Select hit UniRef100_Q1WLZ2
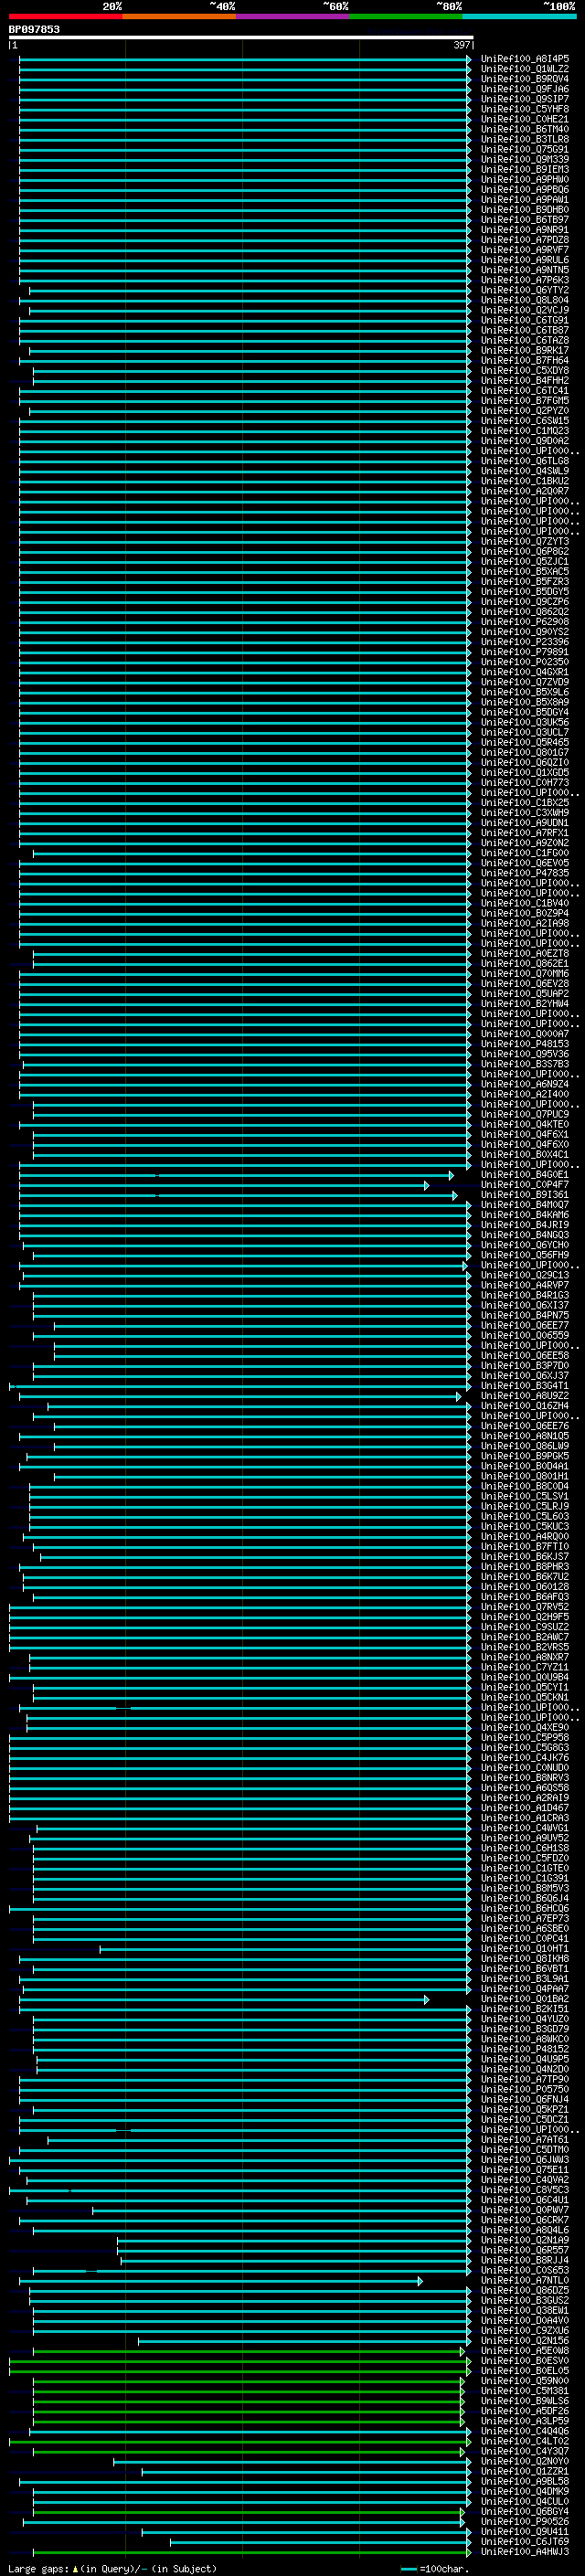This screenshot has height=2576, width=585. (525, 69)
